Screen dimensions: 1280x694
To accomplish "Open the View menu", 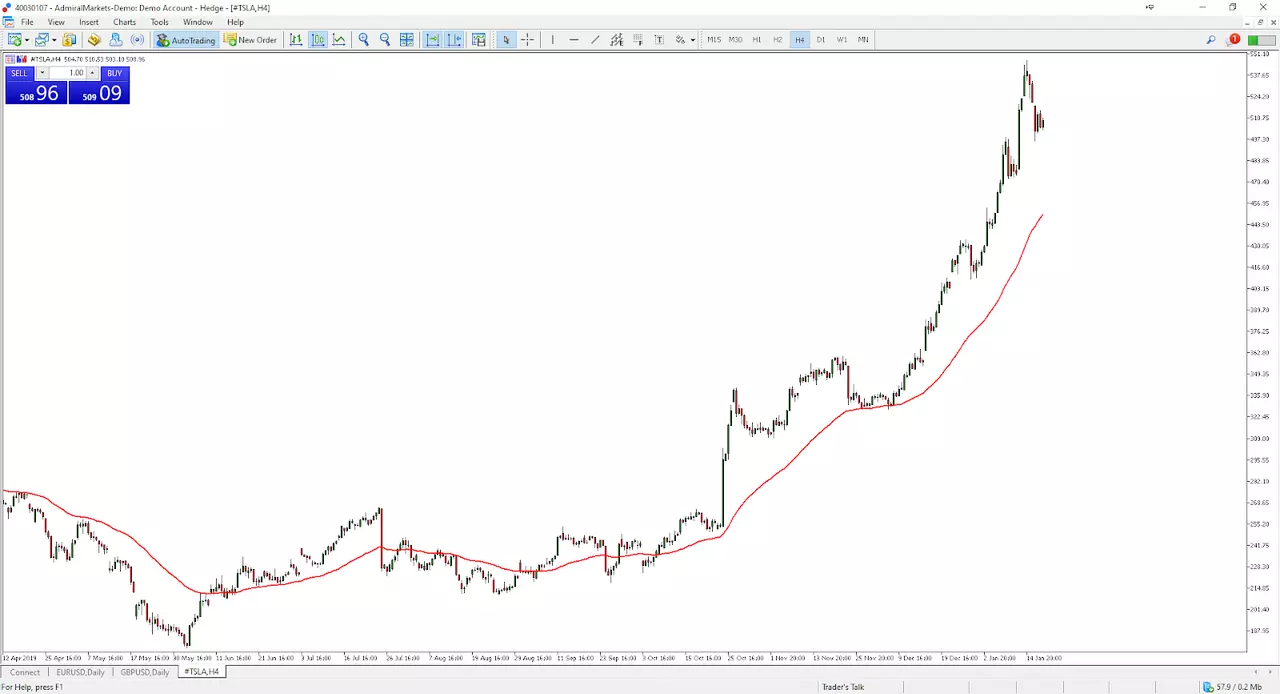I will pyautogui.click(x=56, y=22).
